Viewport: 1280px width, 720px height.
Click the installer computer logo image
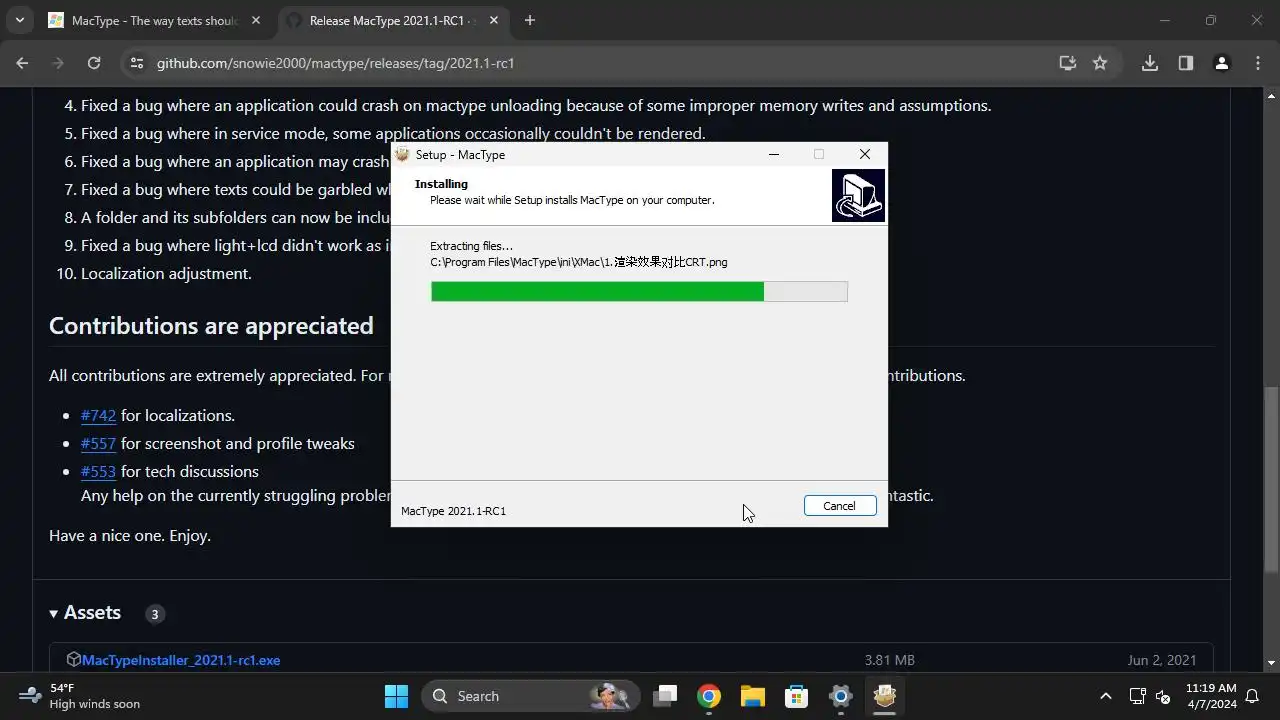858,195
